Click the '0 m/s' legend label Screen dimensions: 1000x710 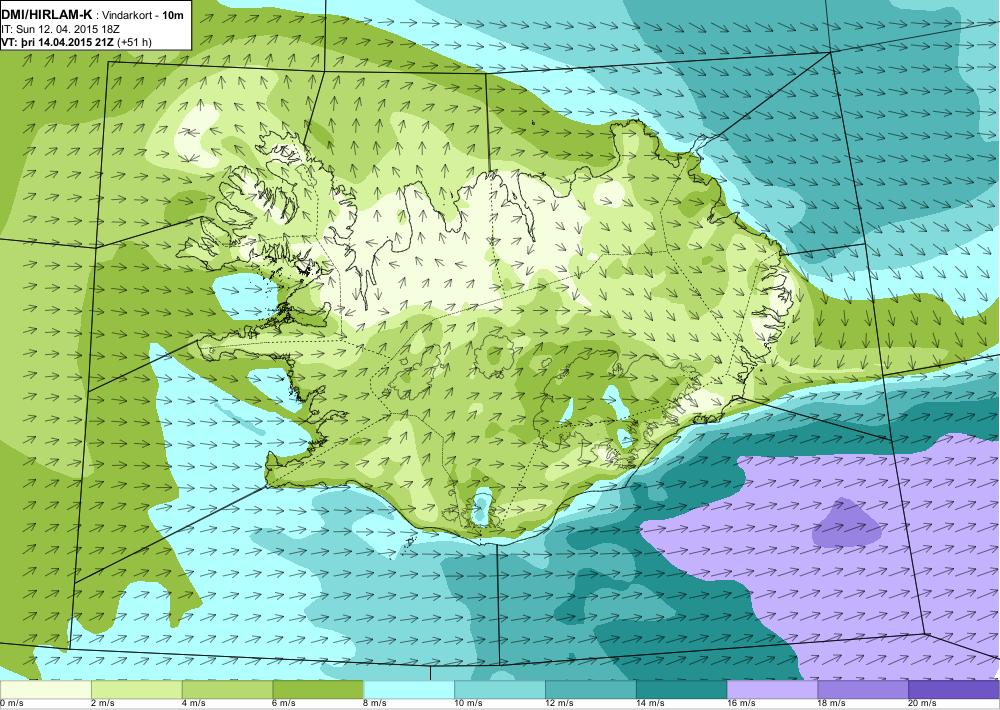tap(11, 703)
